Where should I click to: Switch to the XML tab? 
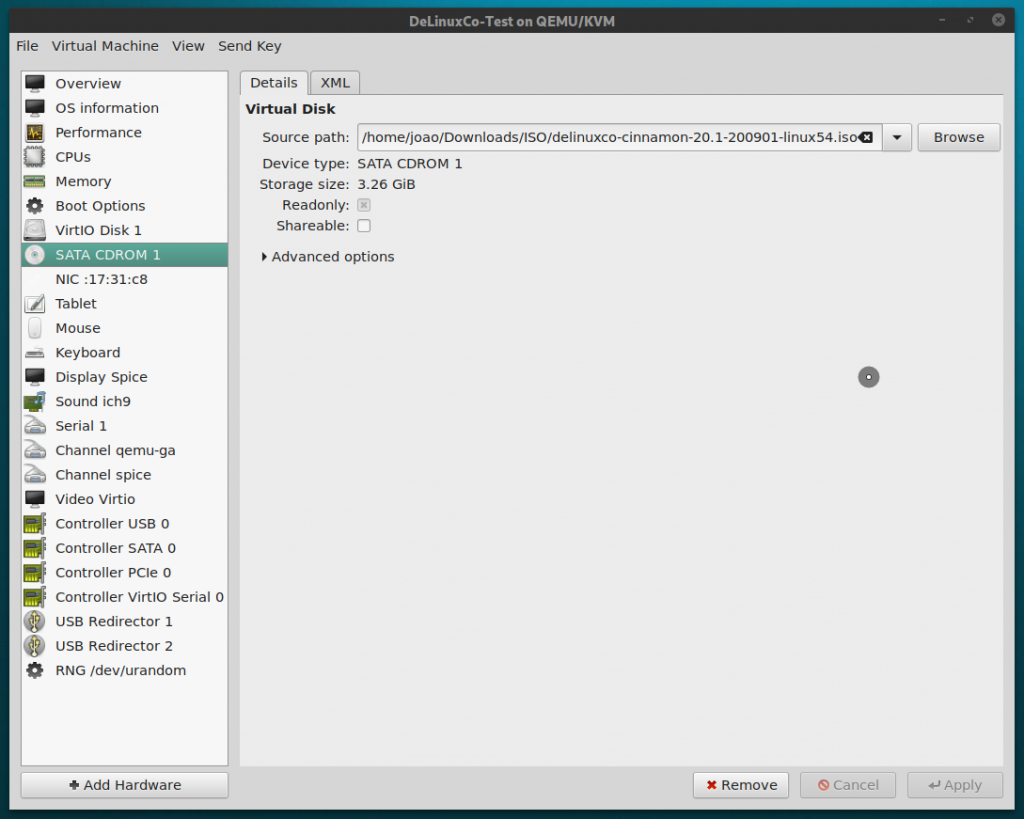[x=334, y=82]
